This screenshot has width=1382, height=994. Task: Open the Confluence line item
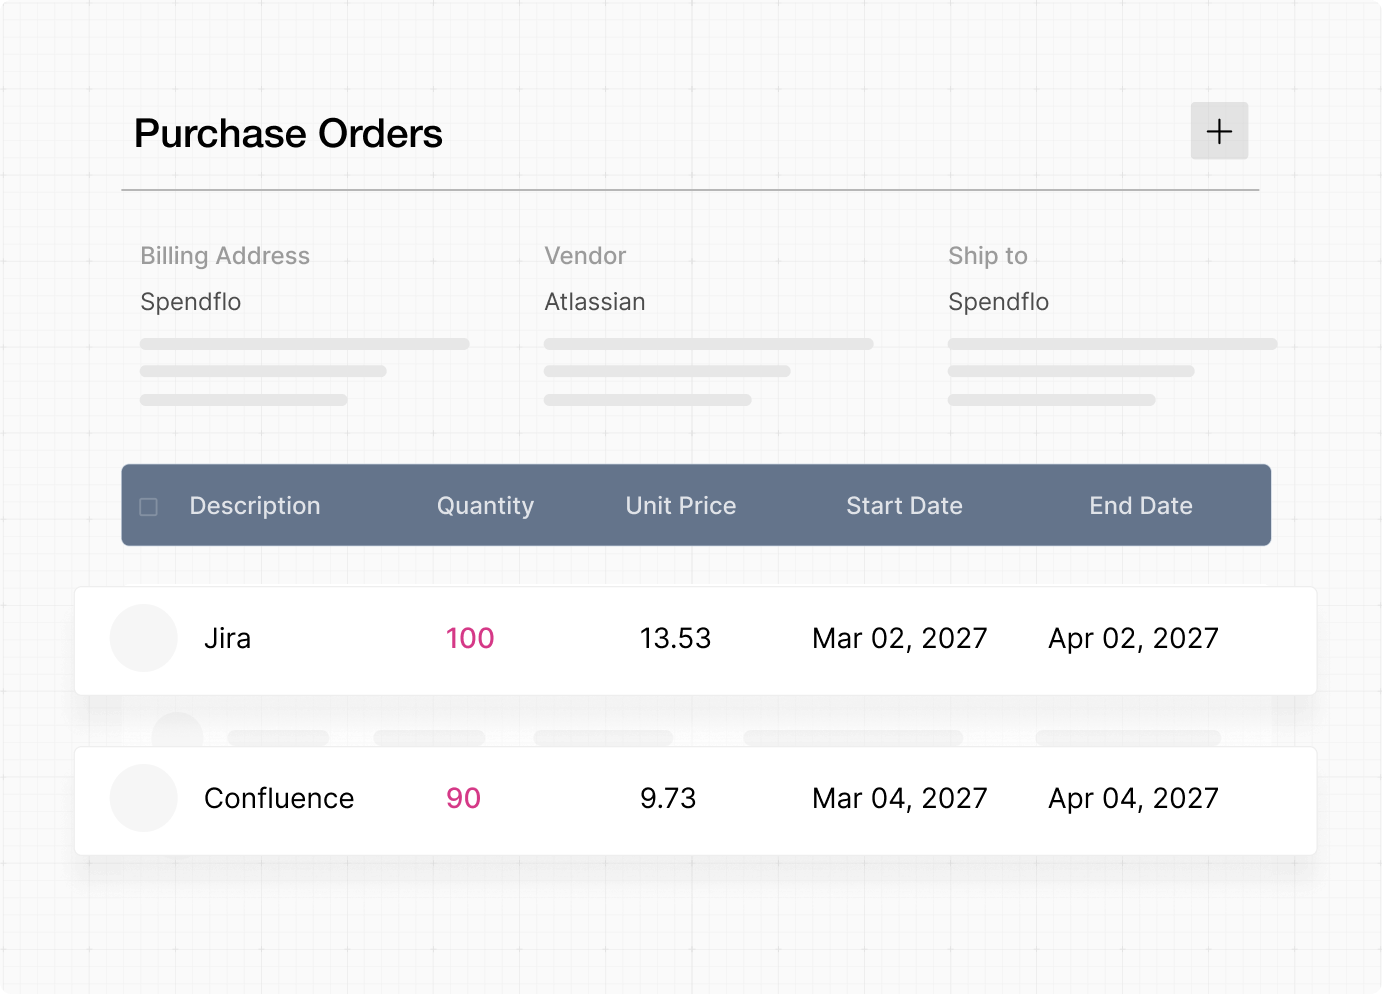click(x=279, y=798)
